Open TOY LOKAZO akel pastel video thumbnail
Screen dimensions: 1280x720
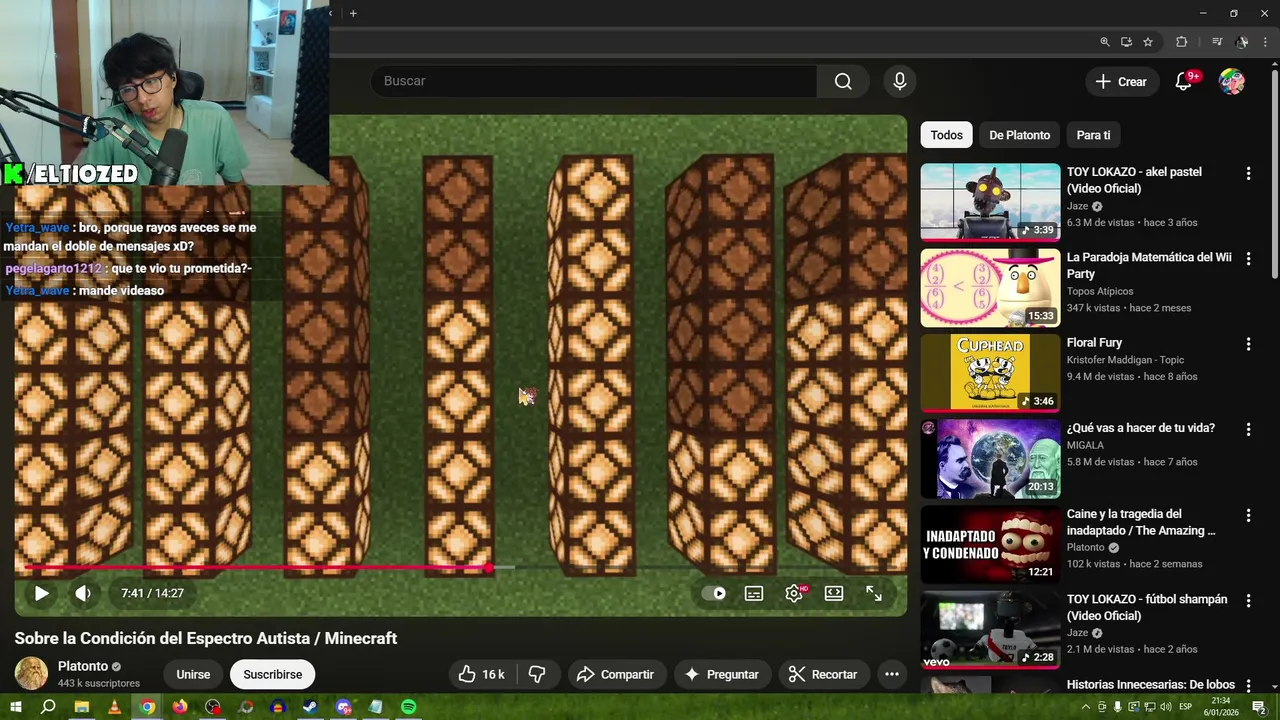coord(990,202)
